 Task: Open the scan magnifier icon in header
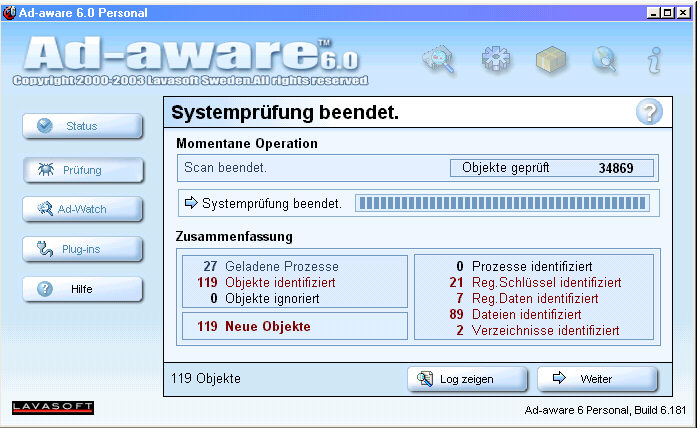click(x=439, y=59)
